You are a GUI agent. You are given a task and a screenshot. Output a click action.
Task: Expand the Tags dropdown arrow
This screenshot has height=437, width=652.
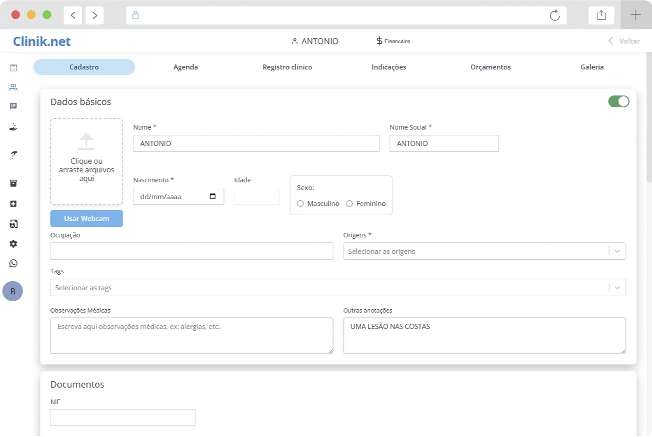tap(617, 288)
